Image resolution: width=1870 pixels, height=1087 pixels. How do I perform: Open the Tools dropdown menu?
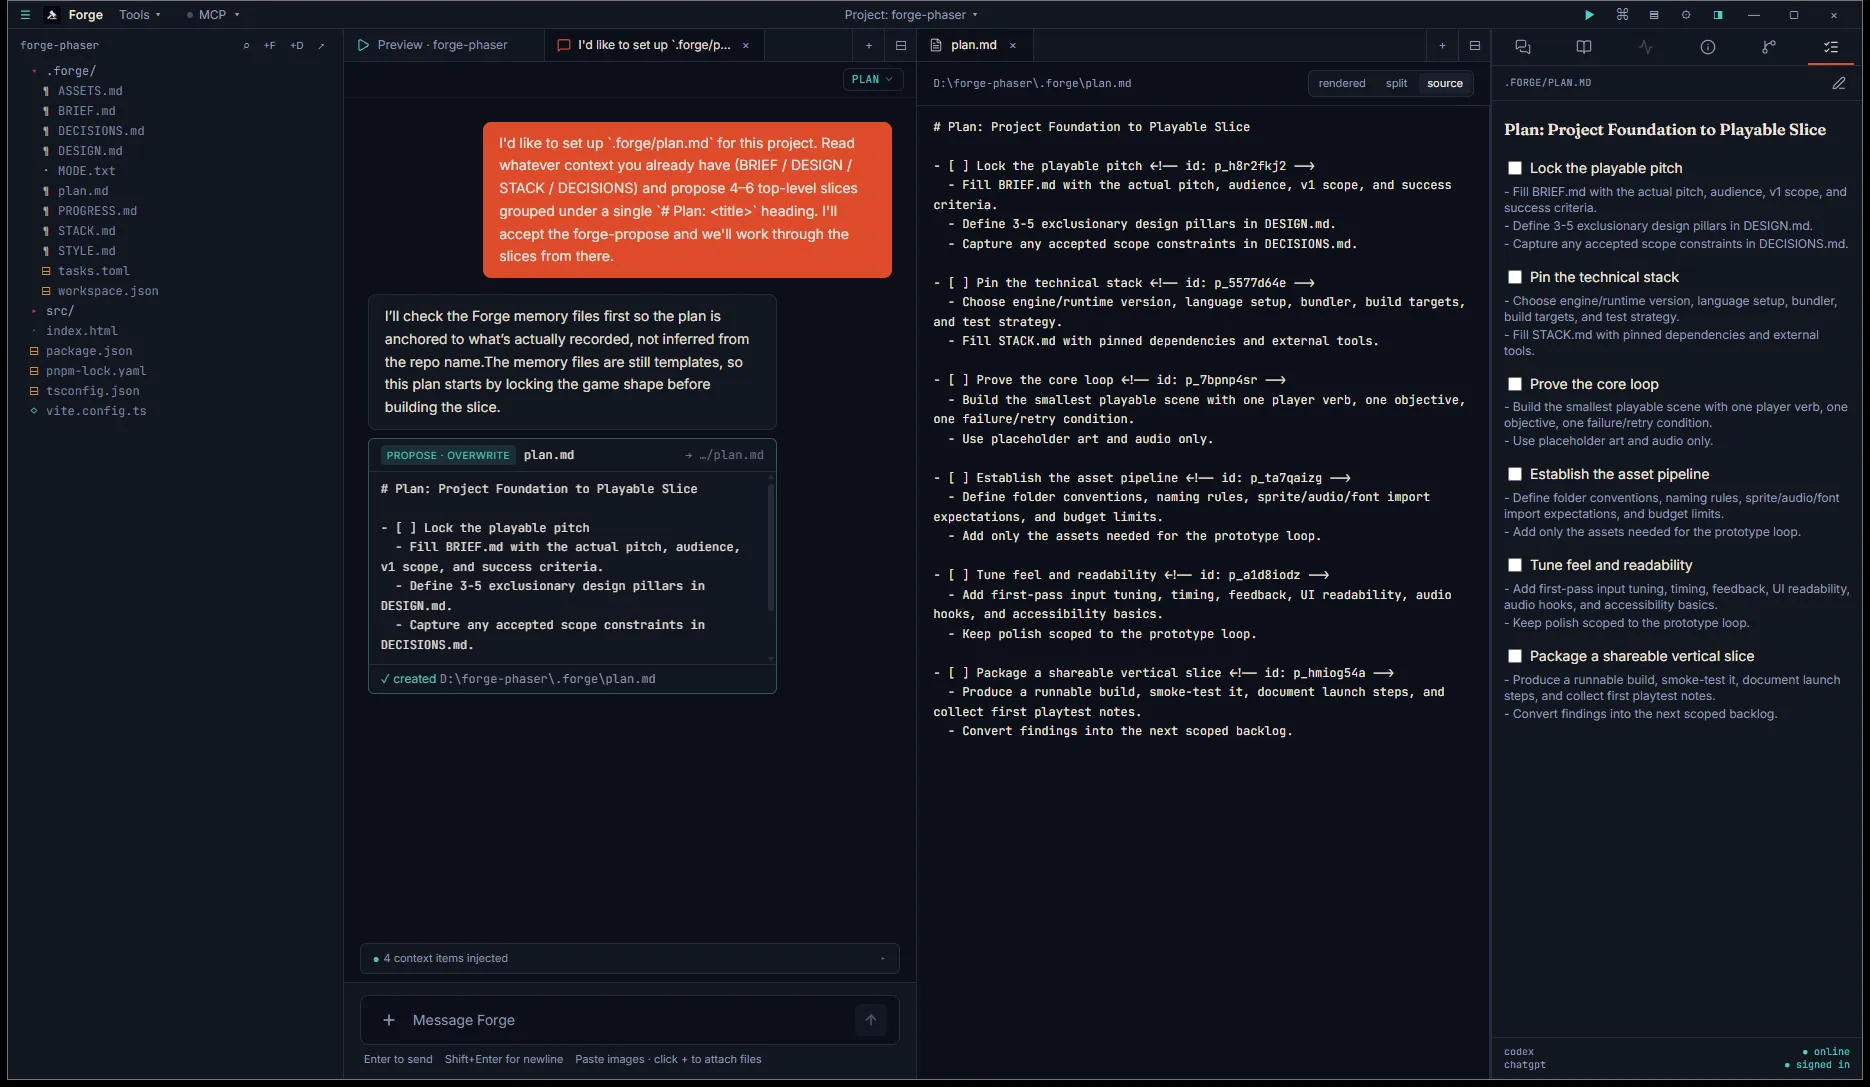pos(140,15)
